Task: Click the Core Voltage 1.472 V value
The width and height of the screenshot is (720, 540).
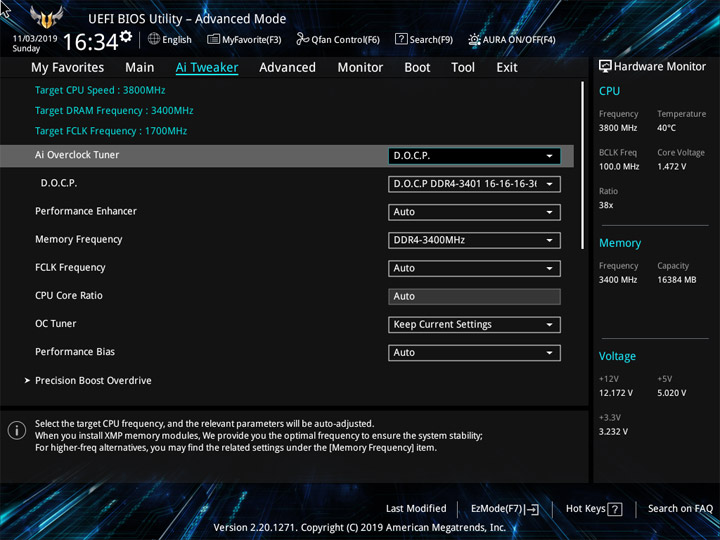Action: click(x=671, y=167)
